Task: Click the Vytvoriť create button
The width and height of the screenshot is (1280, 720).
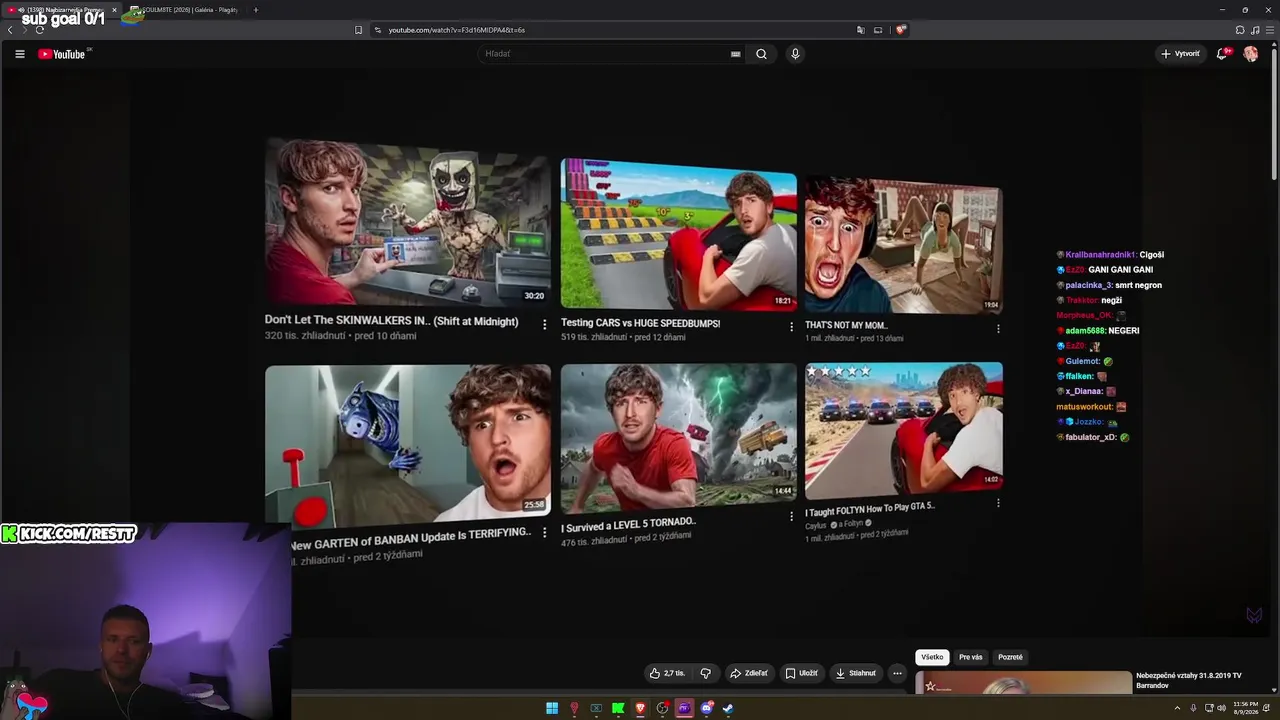Action: point(1180,54)
